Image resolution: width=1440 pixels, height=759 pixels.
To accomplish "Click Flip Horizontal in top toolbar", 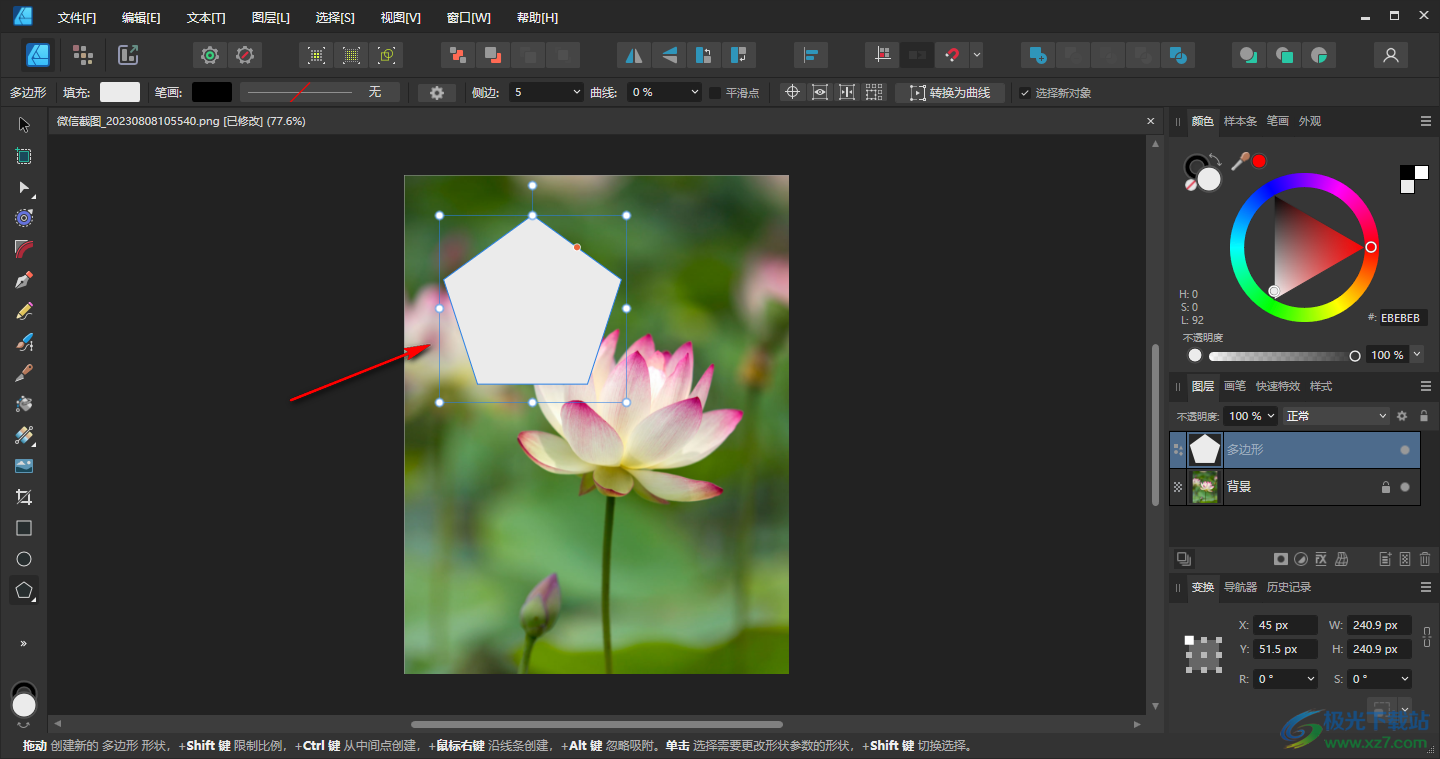I will point(634,55).
